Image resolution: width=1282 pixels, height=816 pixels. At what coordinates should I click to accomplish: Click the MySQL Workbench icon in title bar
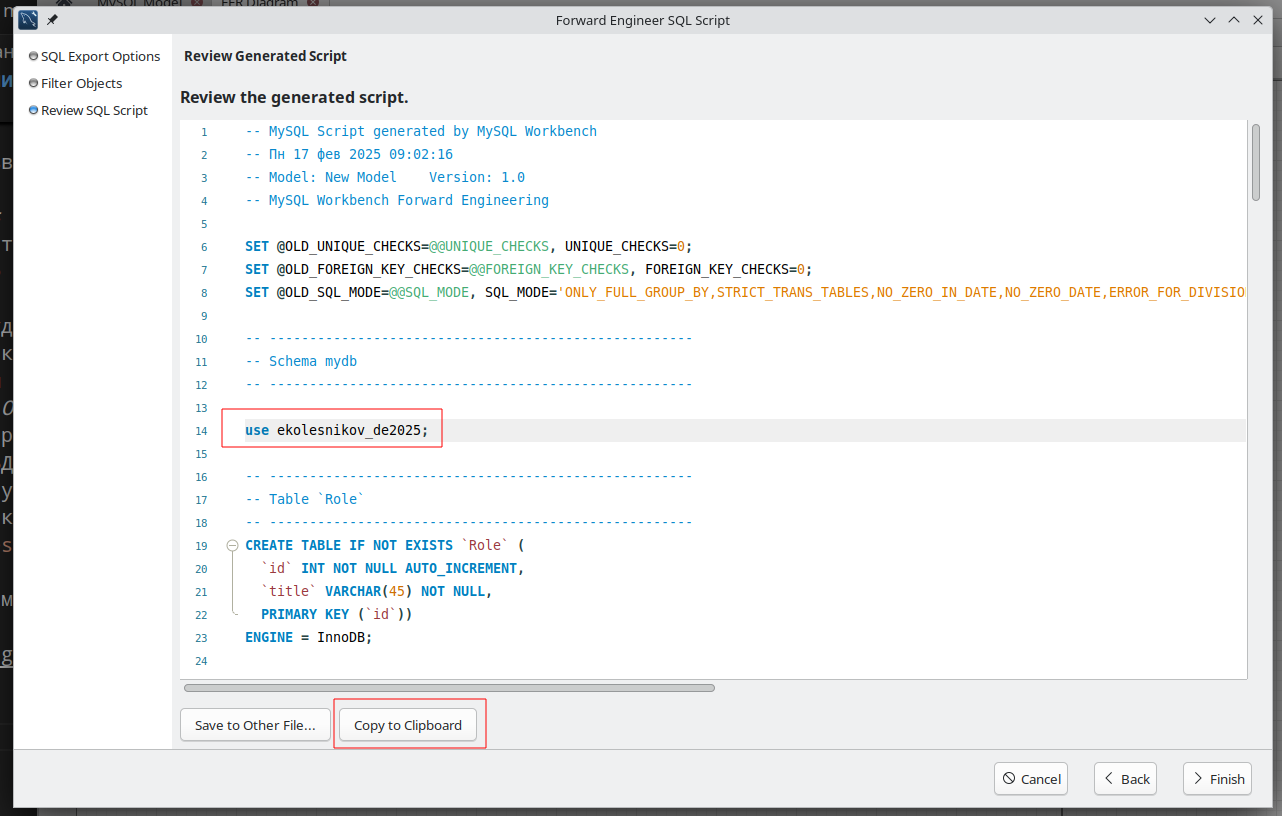coord(28,20)
